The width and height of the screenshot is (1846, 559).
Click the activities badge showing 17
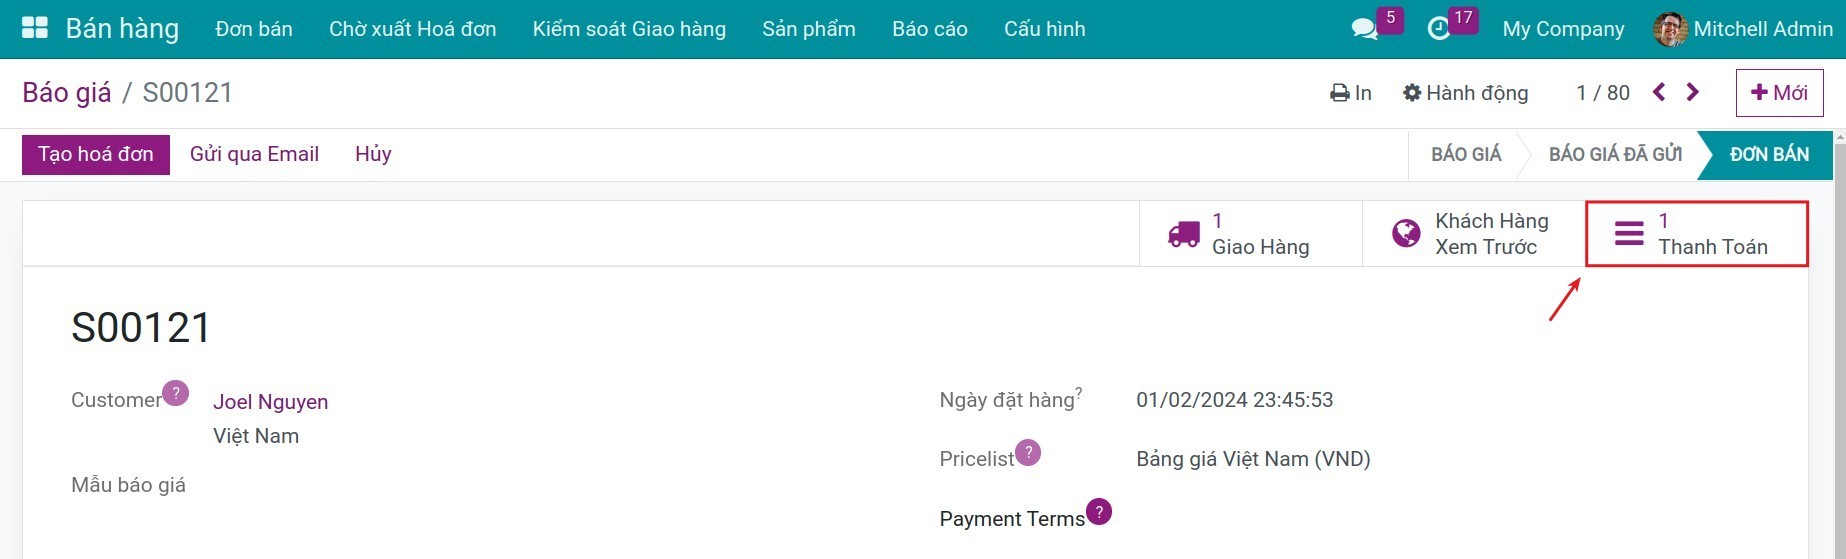(1463, 18)
